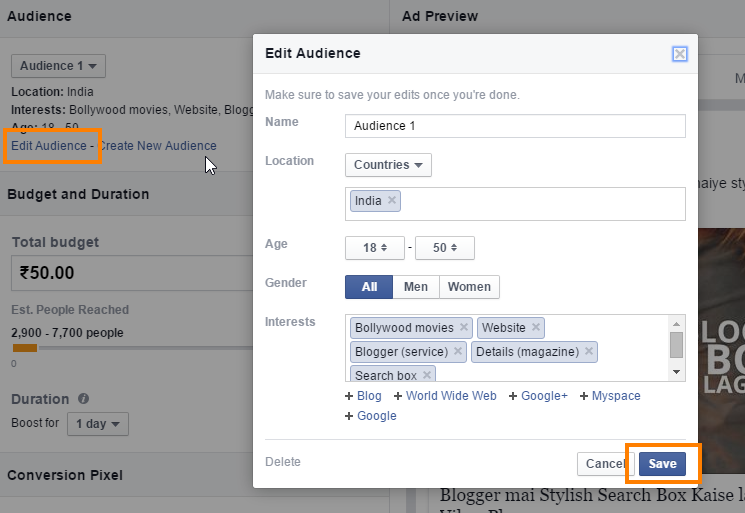This screenshot has width=745, height=513.
Task: Open the Countries location dropdown
Action: [x=388, y=165]
